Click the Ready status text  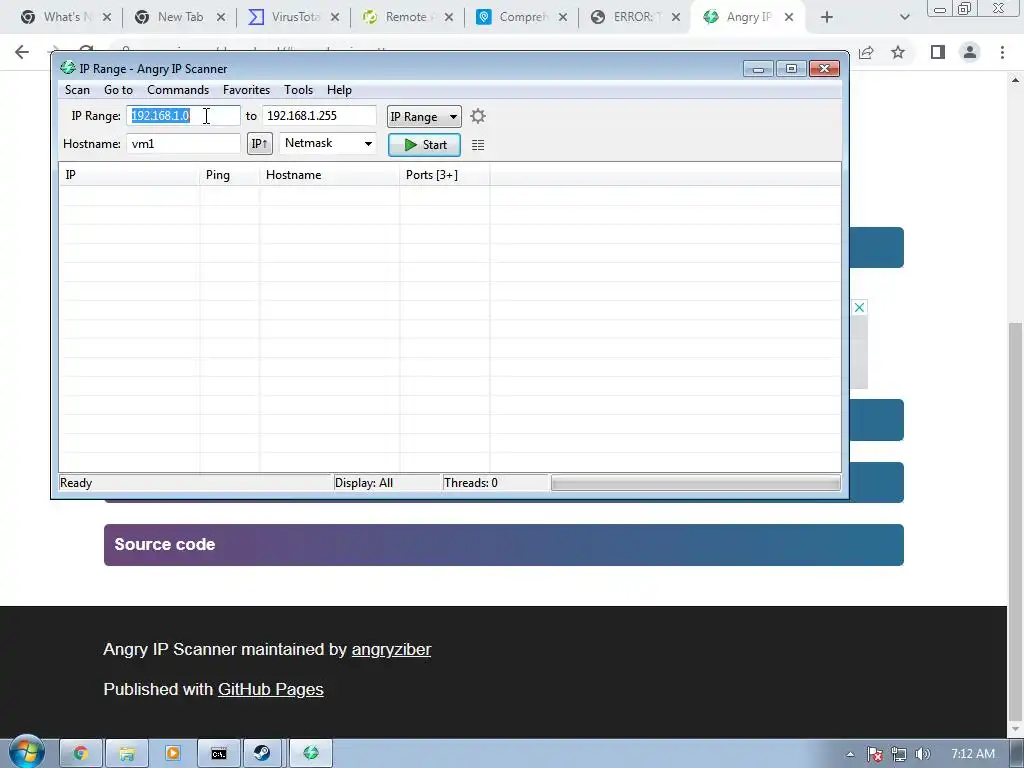76,483
